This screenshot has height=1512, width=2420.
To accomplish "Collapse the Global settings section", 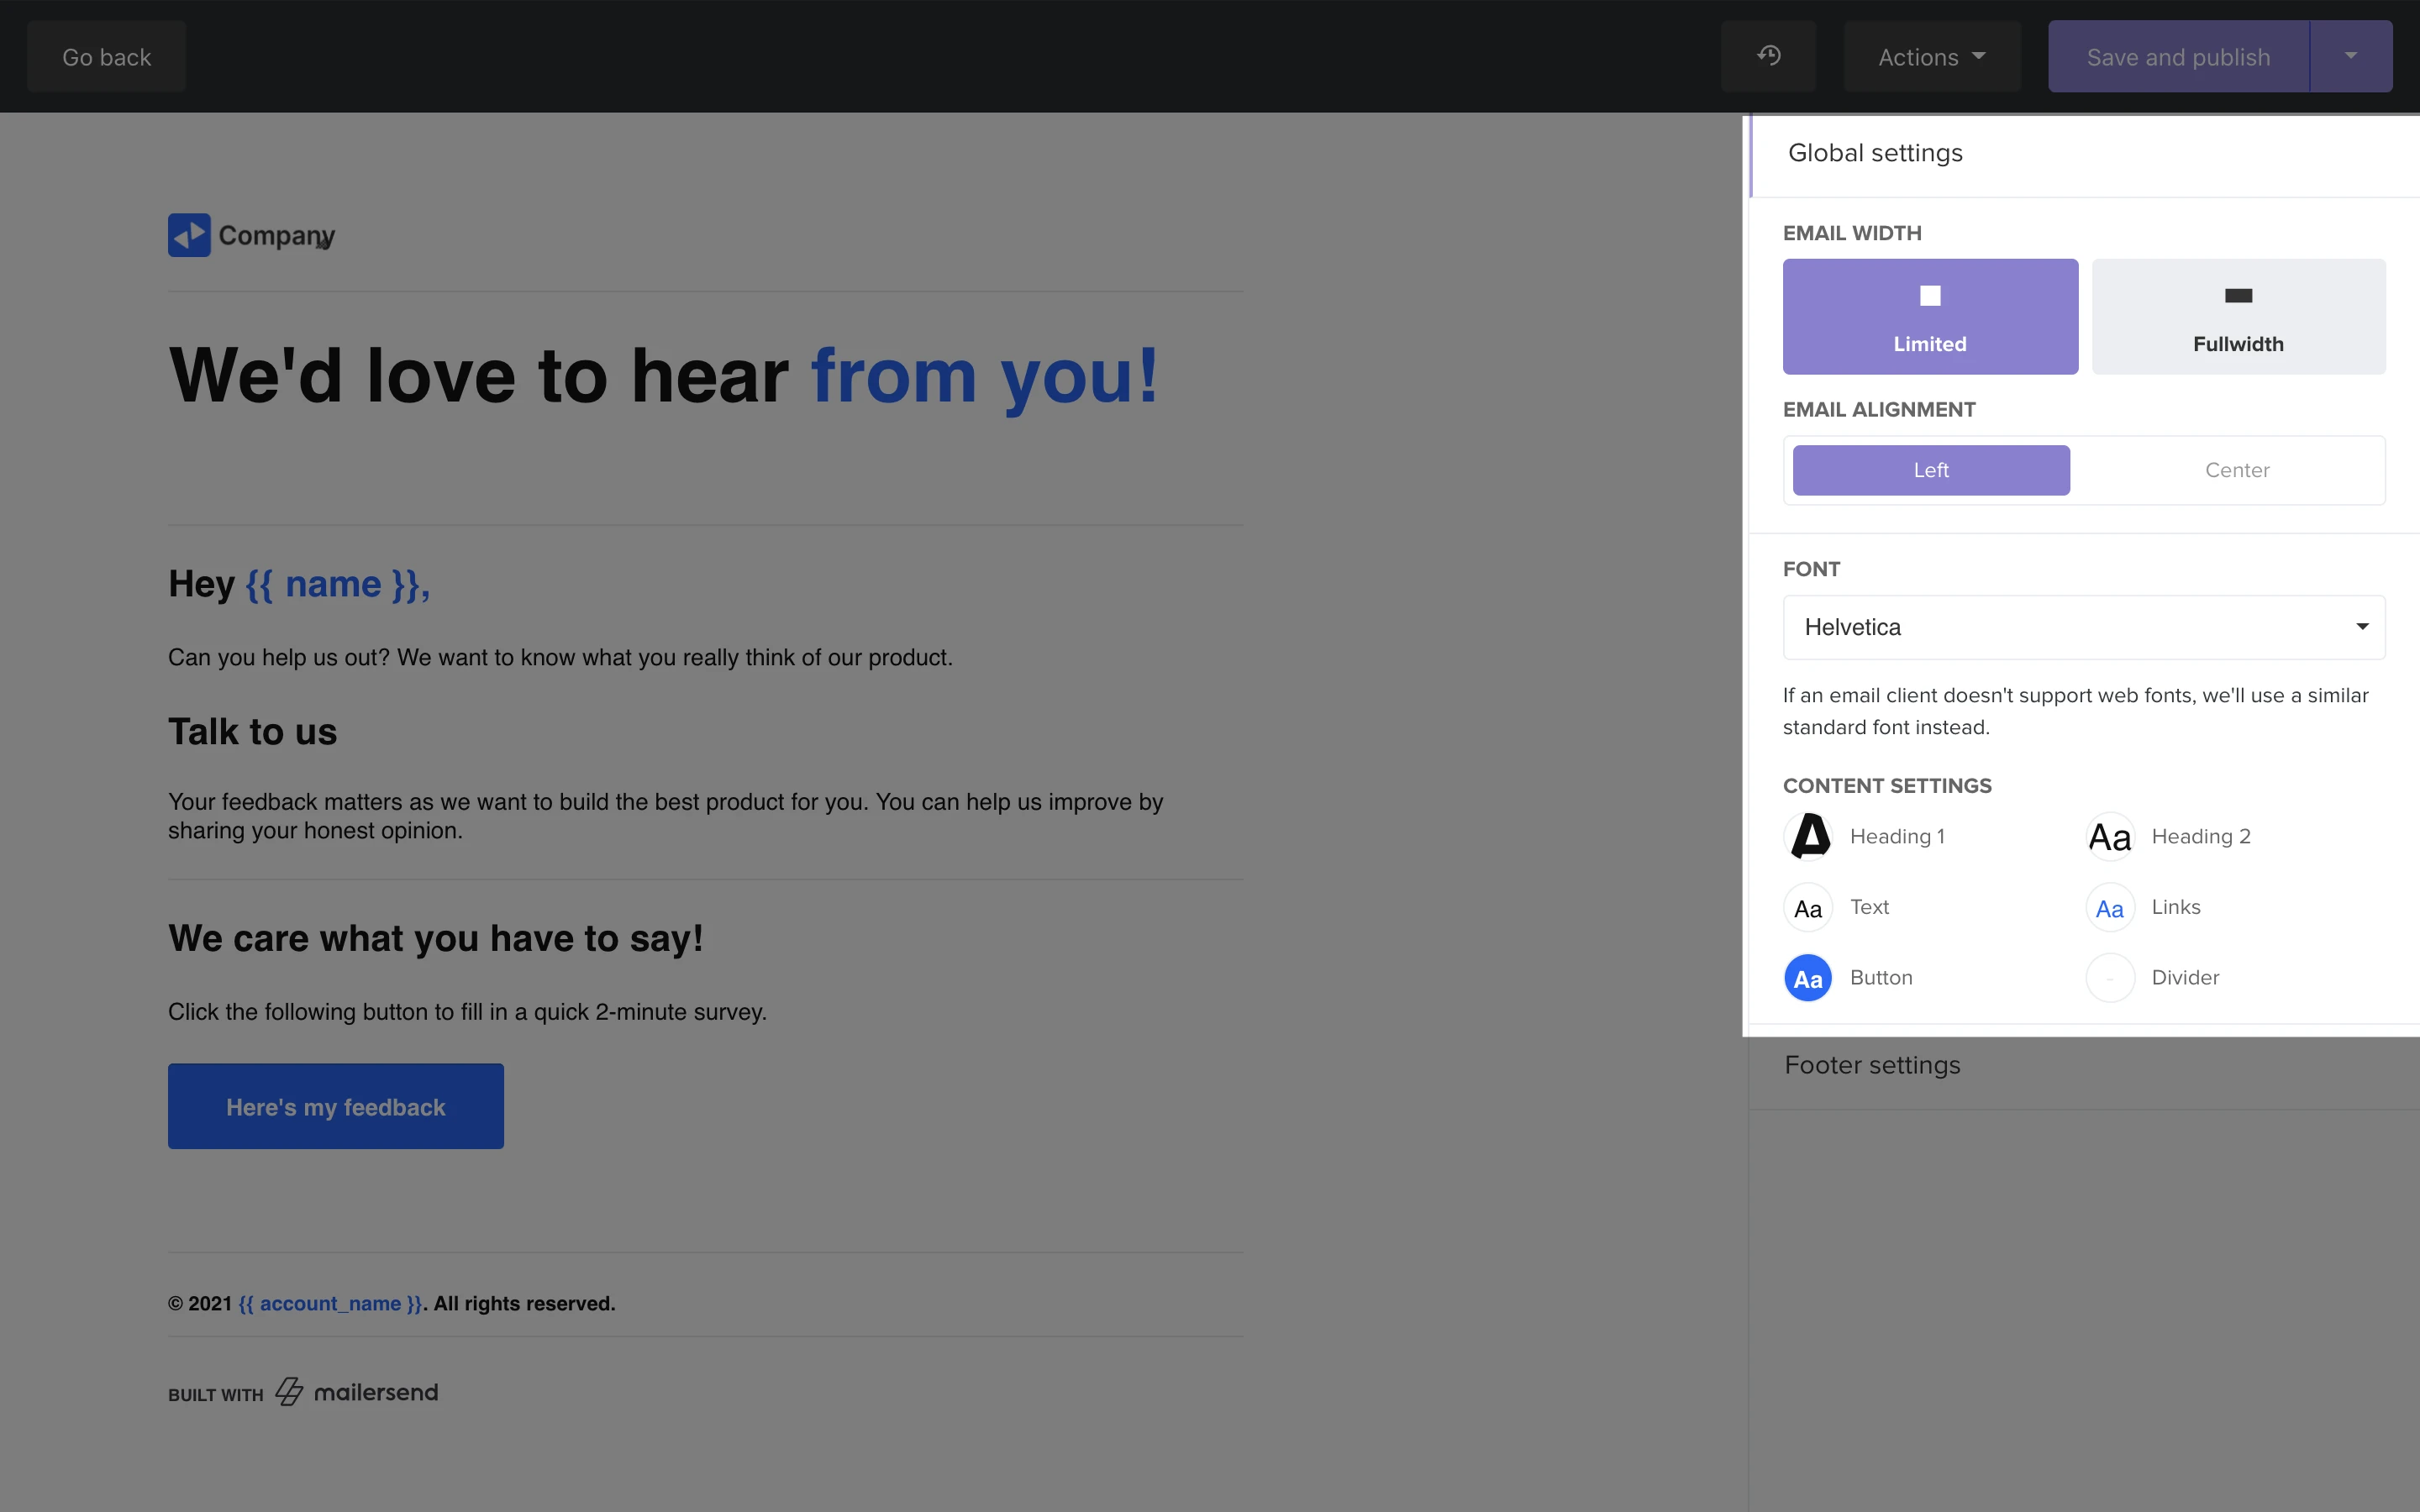I will point(1875,153).
